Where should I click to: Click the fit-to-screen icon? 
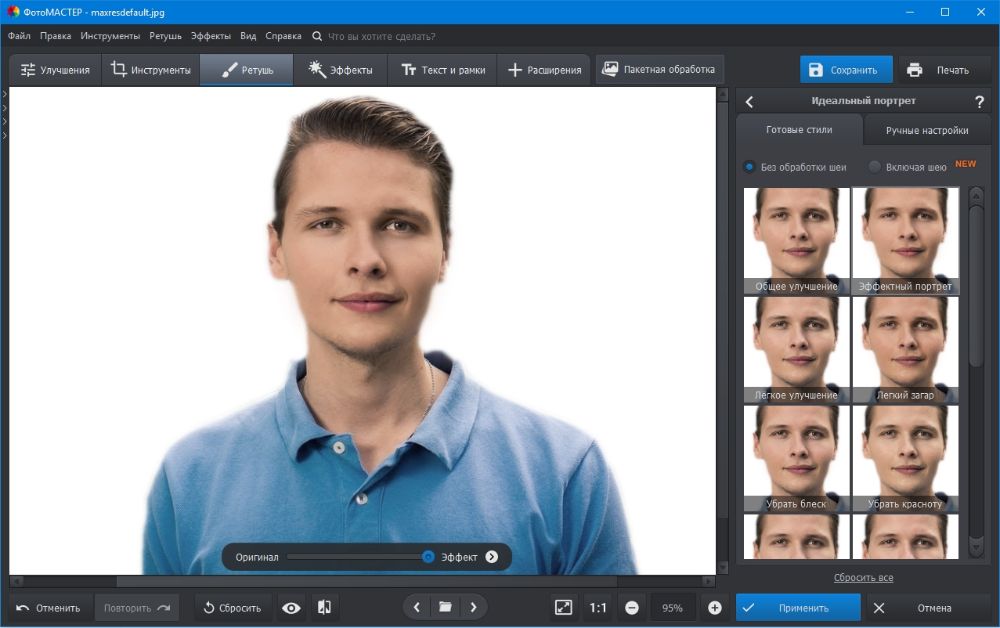(564, 607)
